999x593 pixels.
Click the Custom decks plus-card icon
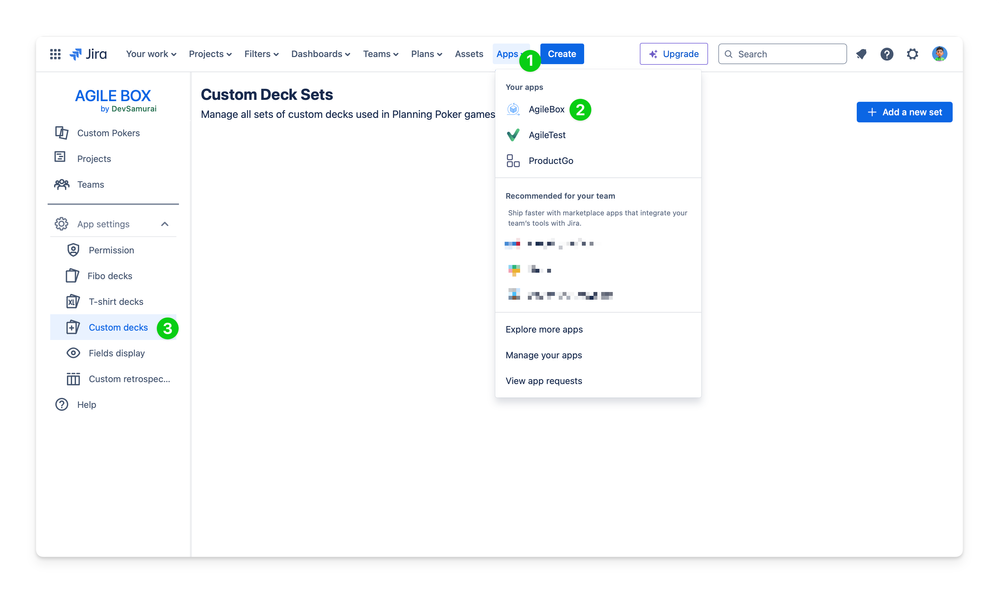73,327
